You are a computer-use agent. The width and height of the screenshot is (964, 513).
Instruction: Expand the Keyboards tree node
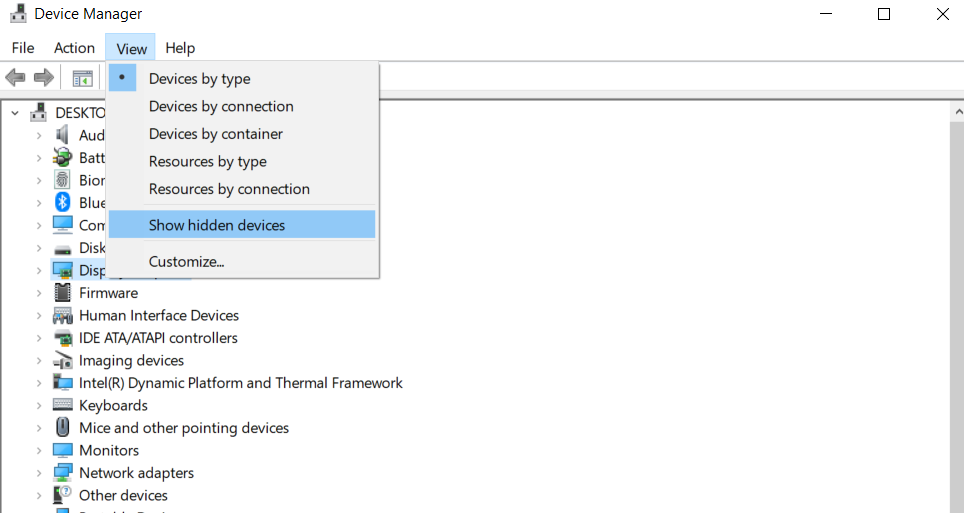(39, 405)
